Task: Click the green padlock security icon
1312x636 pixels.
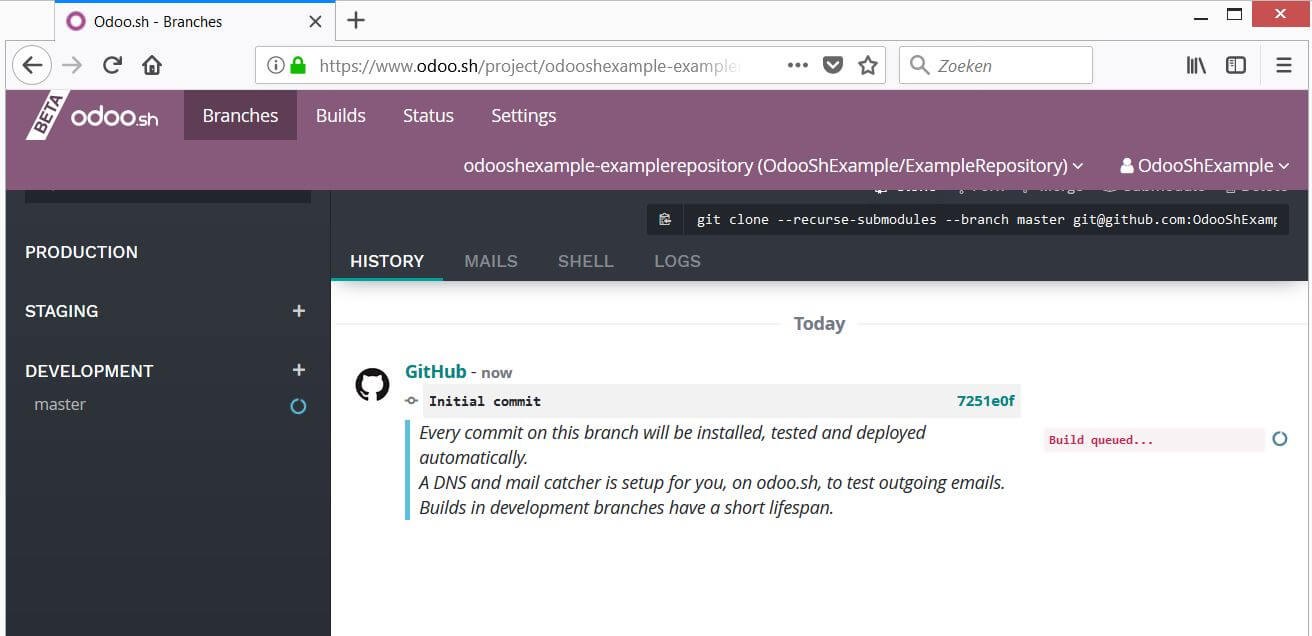Action: [297, 65]
